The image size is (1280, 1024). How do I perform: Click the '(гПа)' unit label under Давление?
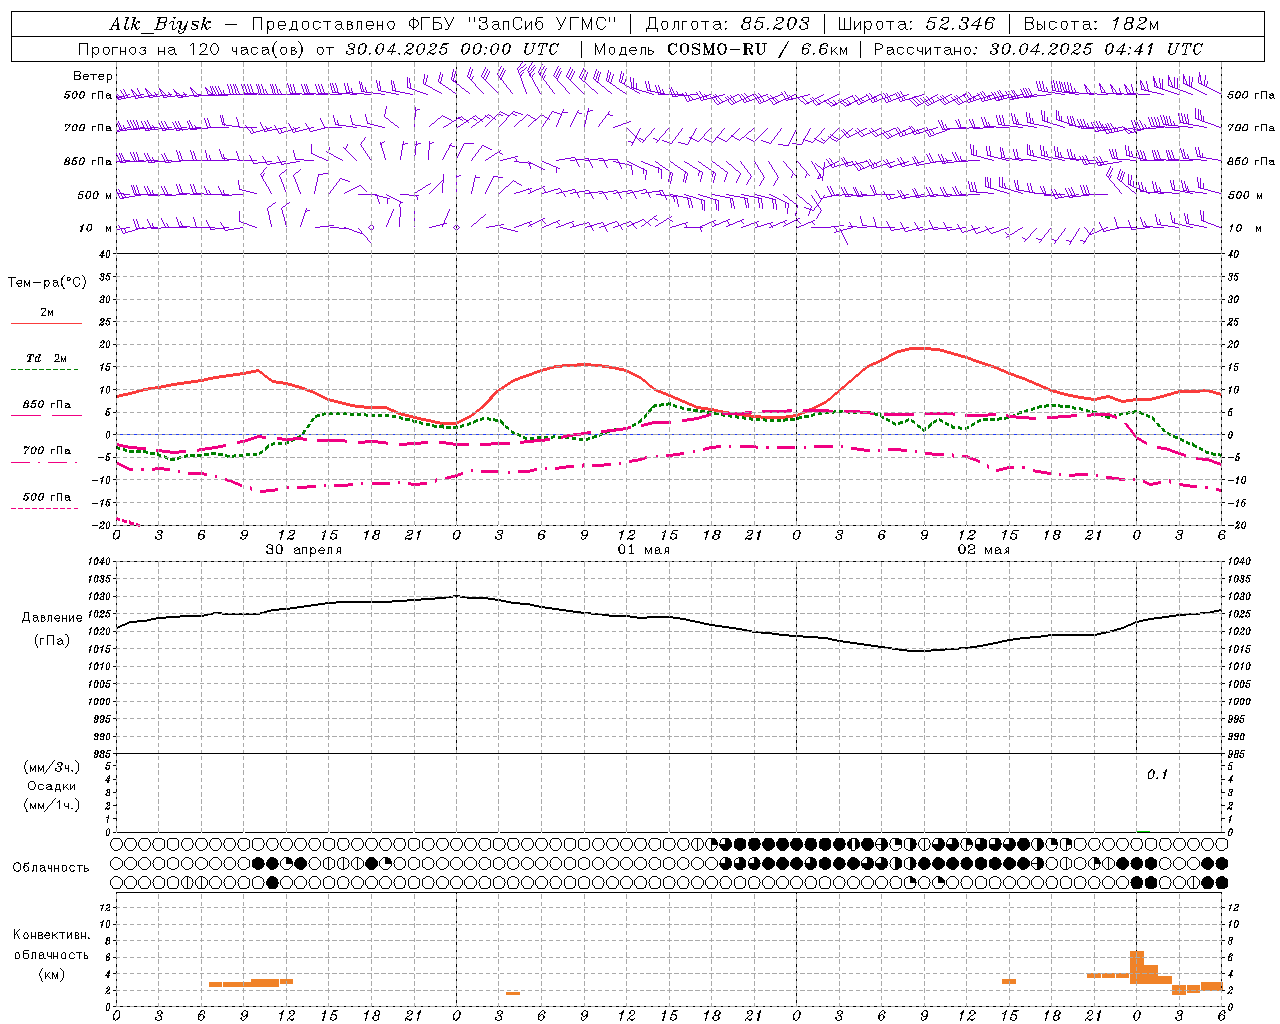[52, 641]
